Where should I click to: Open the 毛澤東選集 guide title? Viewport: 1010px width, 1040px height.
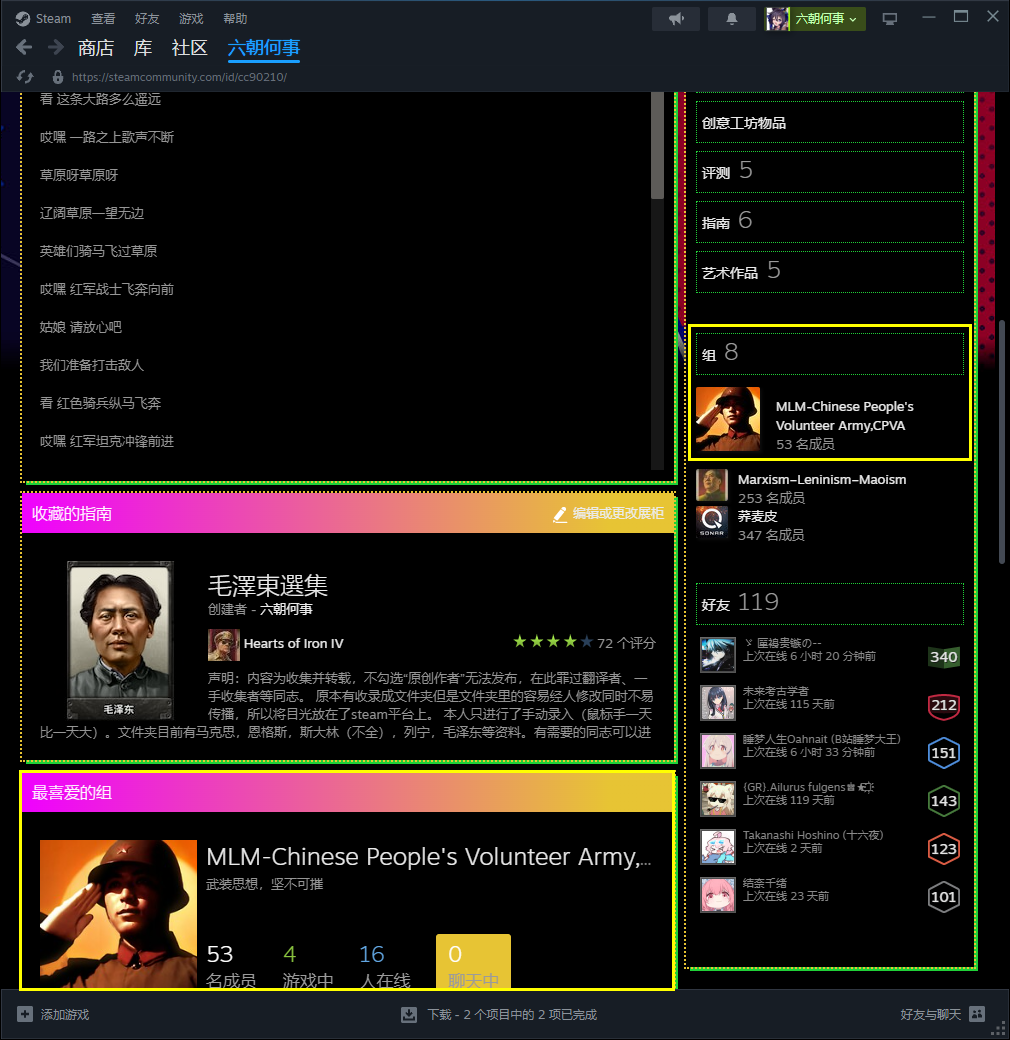[x=268, y=586]
